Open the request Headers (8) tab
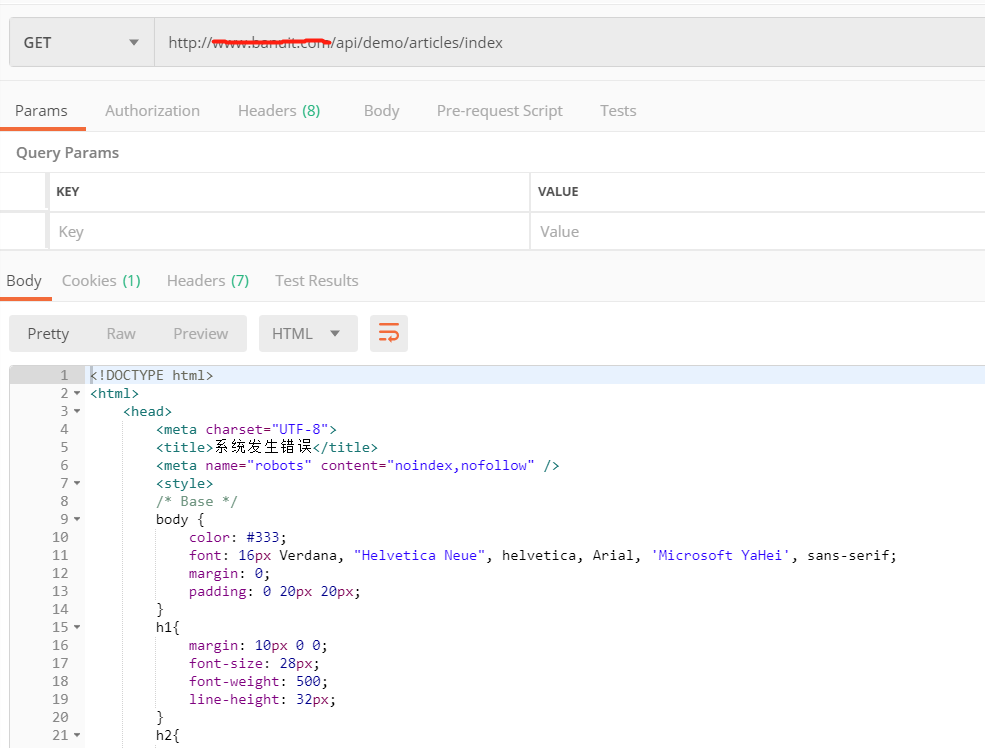The width and height of the screenshot is (985, 748). point(279,111)
